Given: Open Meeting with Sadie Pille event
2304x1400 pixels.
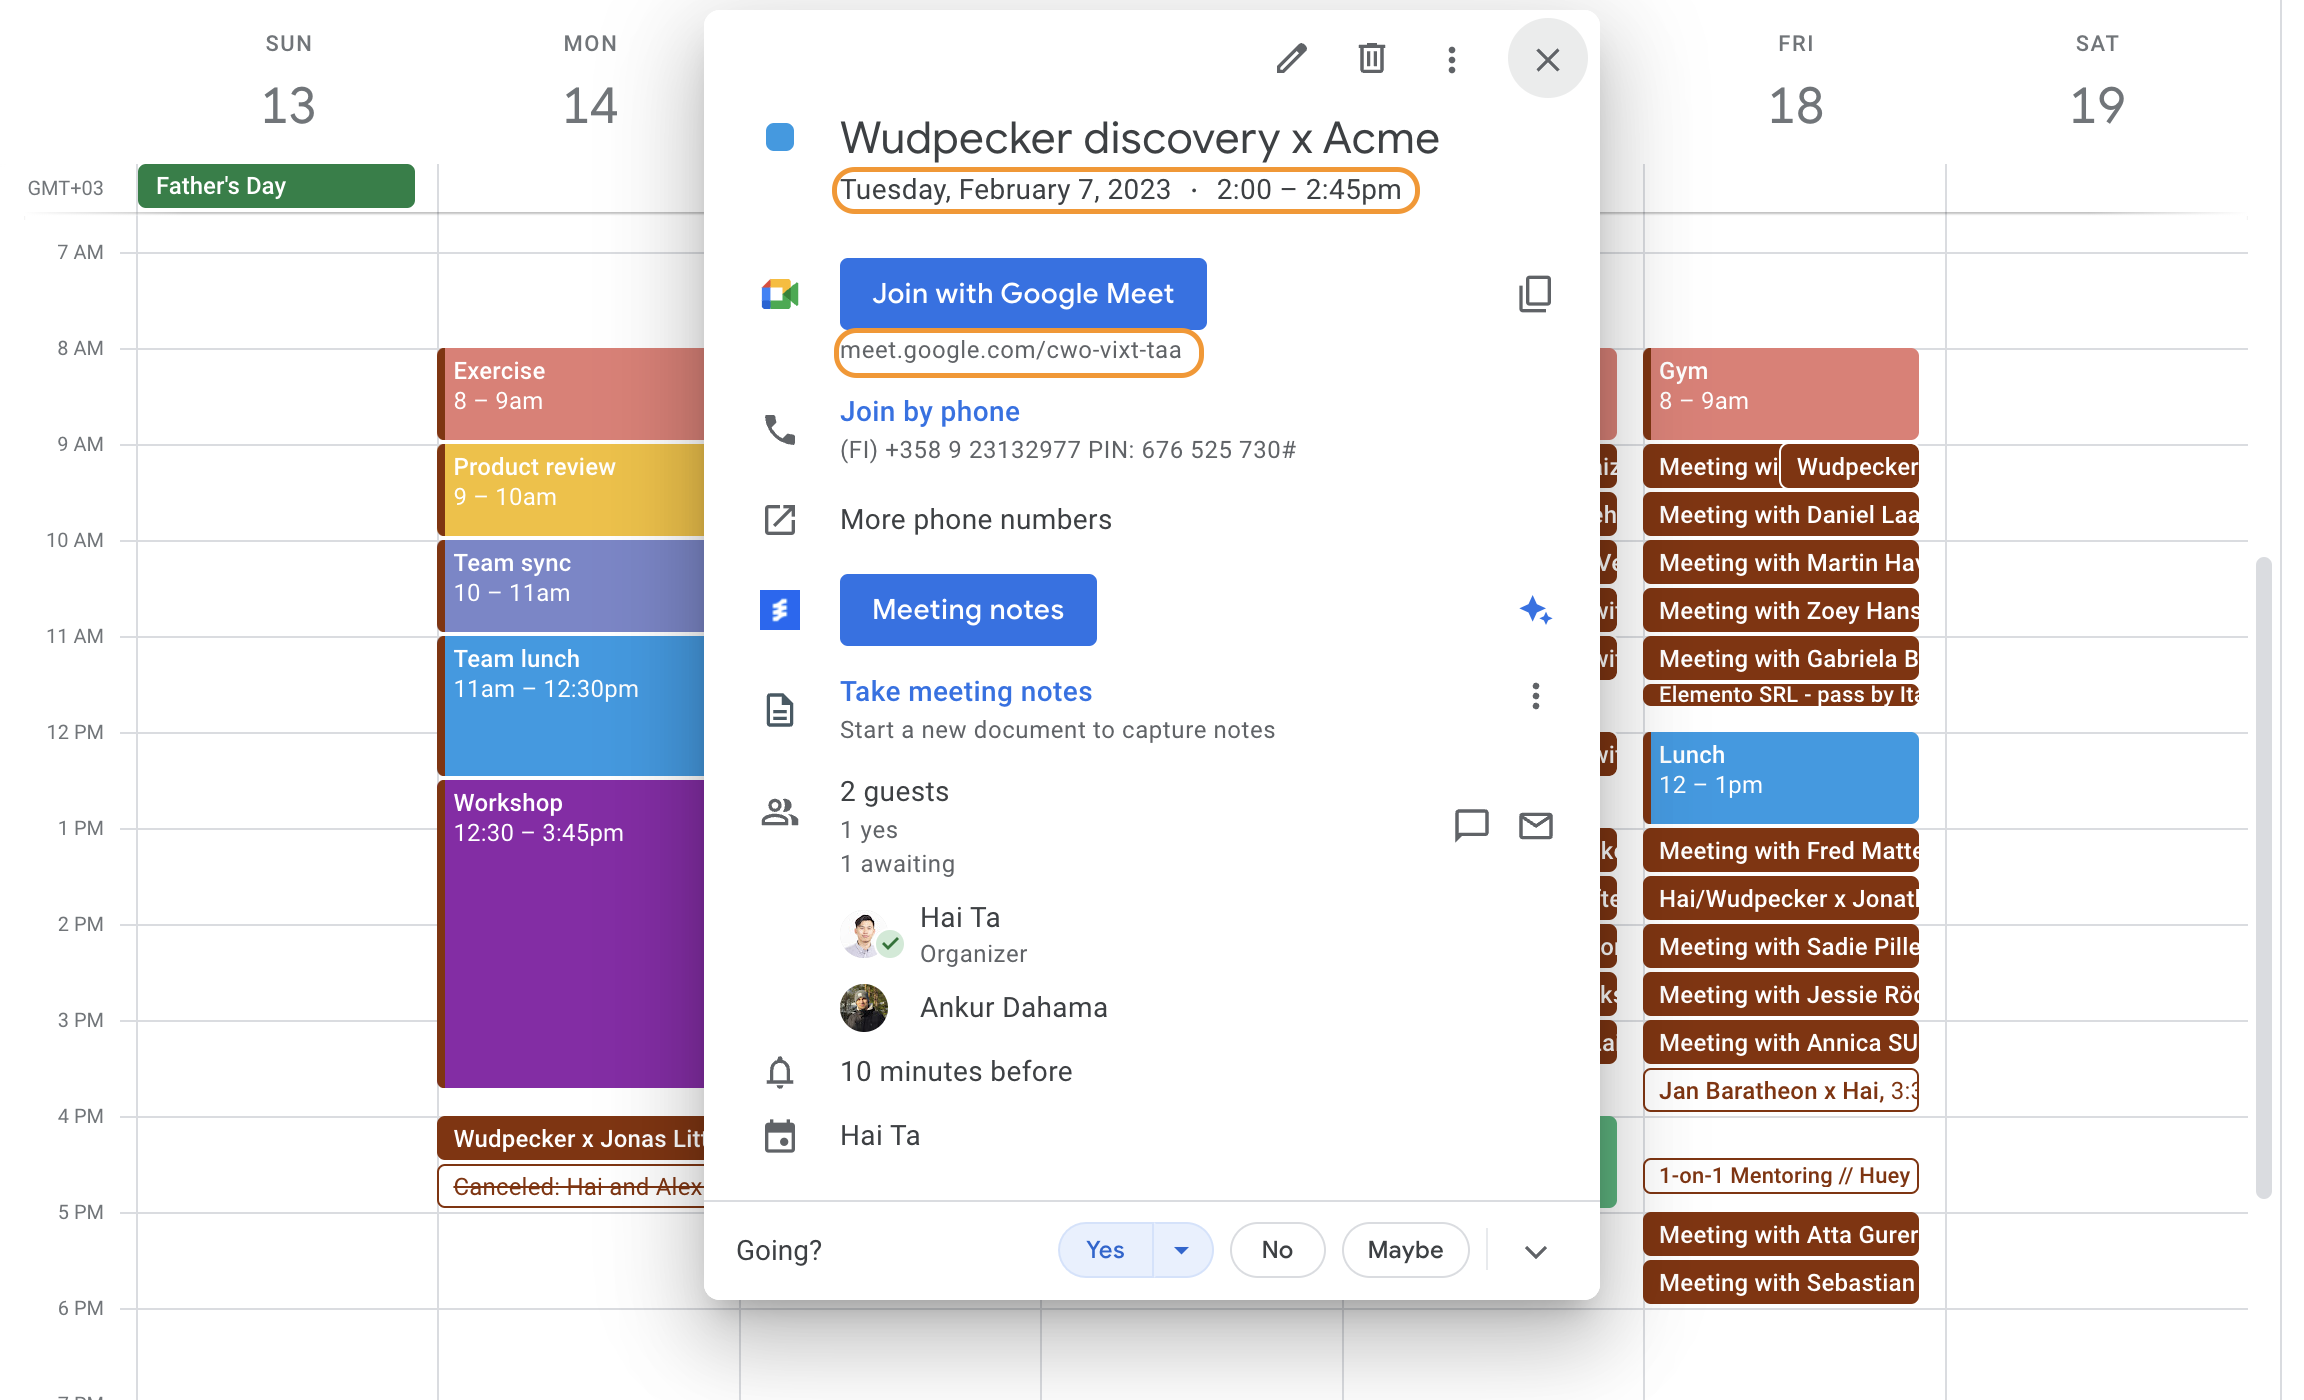Looking at the screenshot, I should pyautogui.click(x=1781, y=947).
